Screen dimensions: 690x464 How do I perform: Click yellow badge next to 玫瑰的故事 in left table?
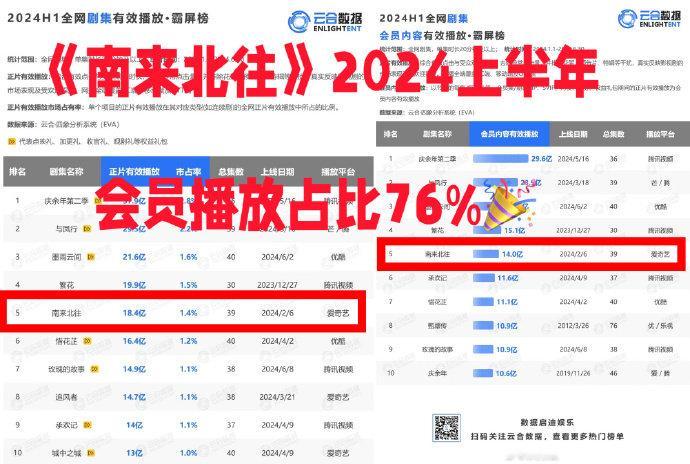click(94, 369)
